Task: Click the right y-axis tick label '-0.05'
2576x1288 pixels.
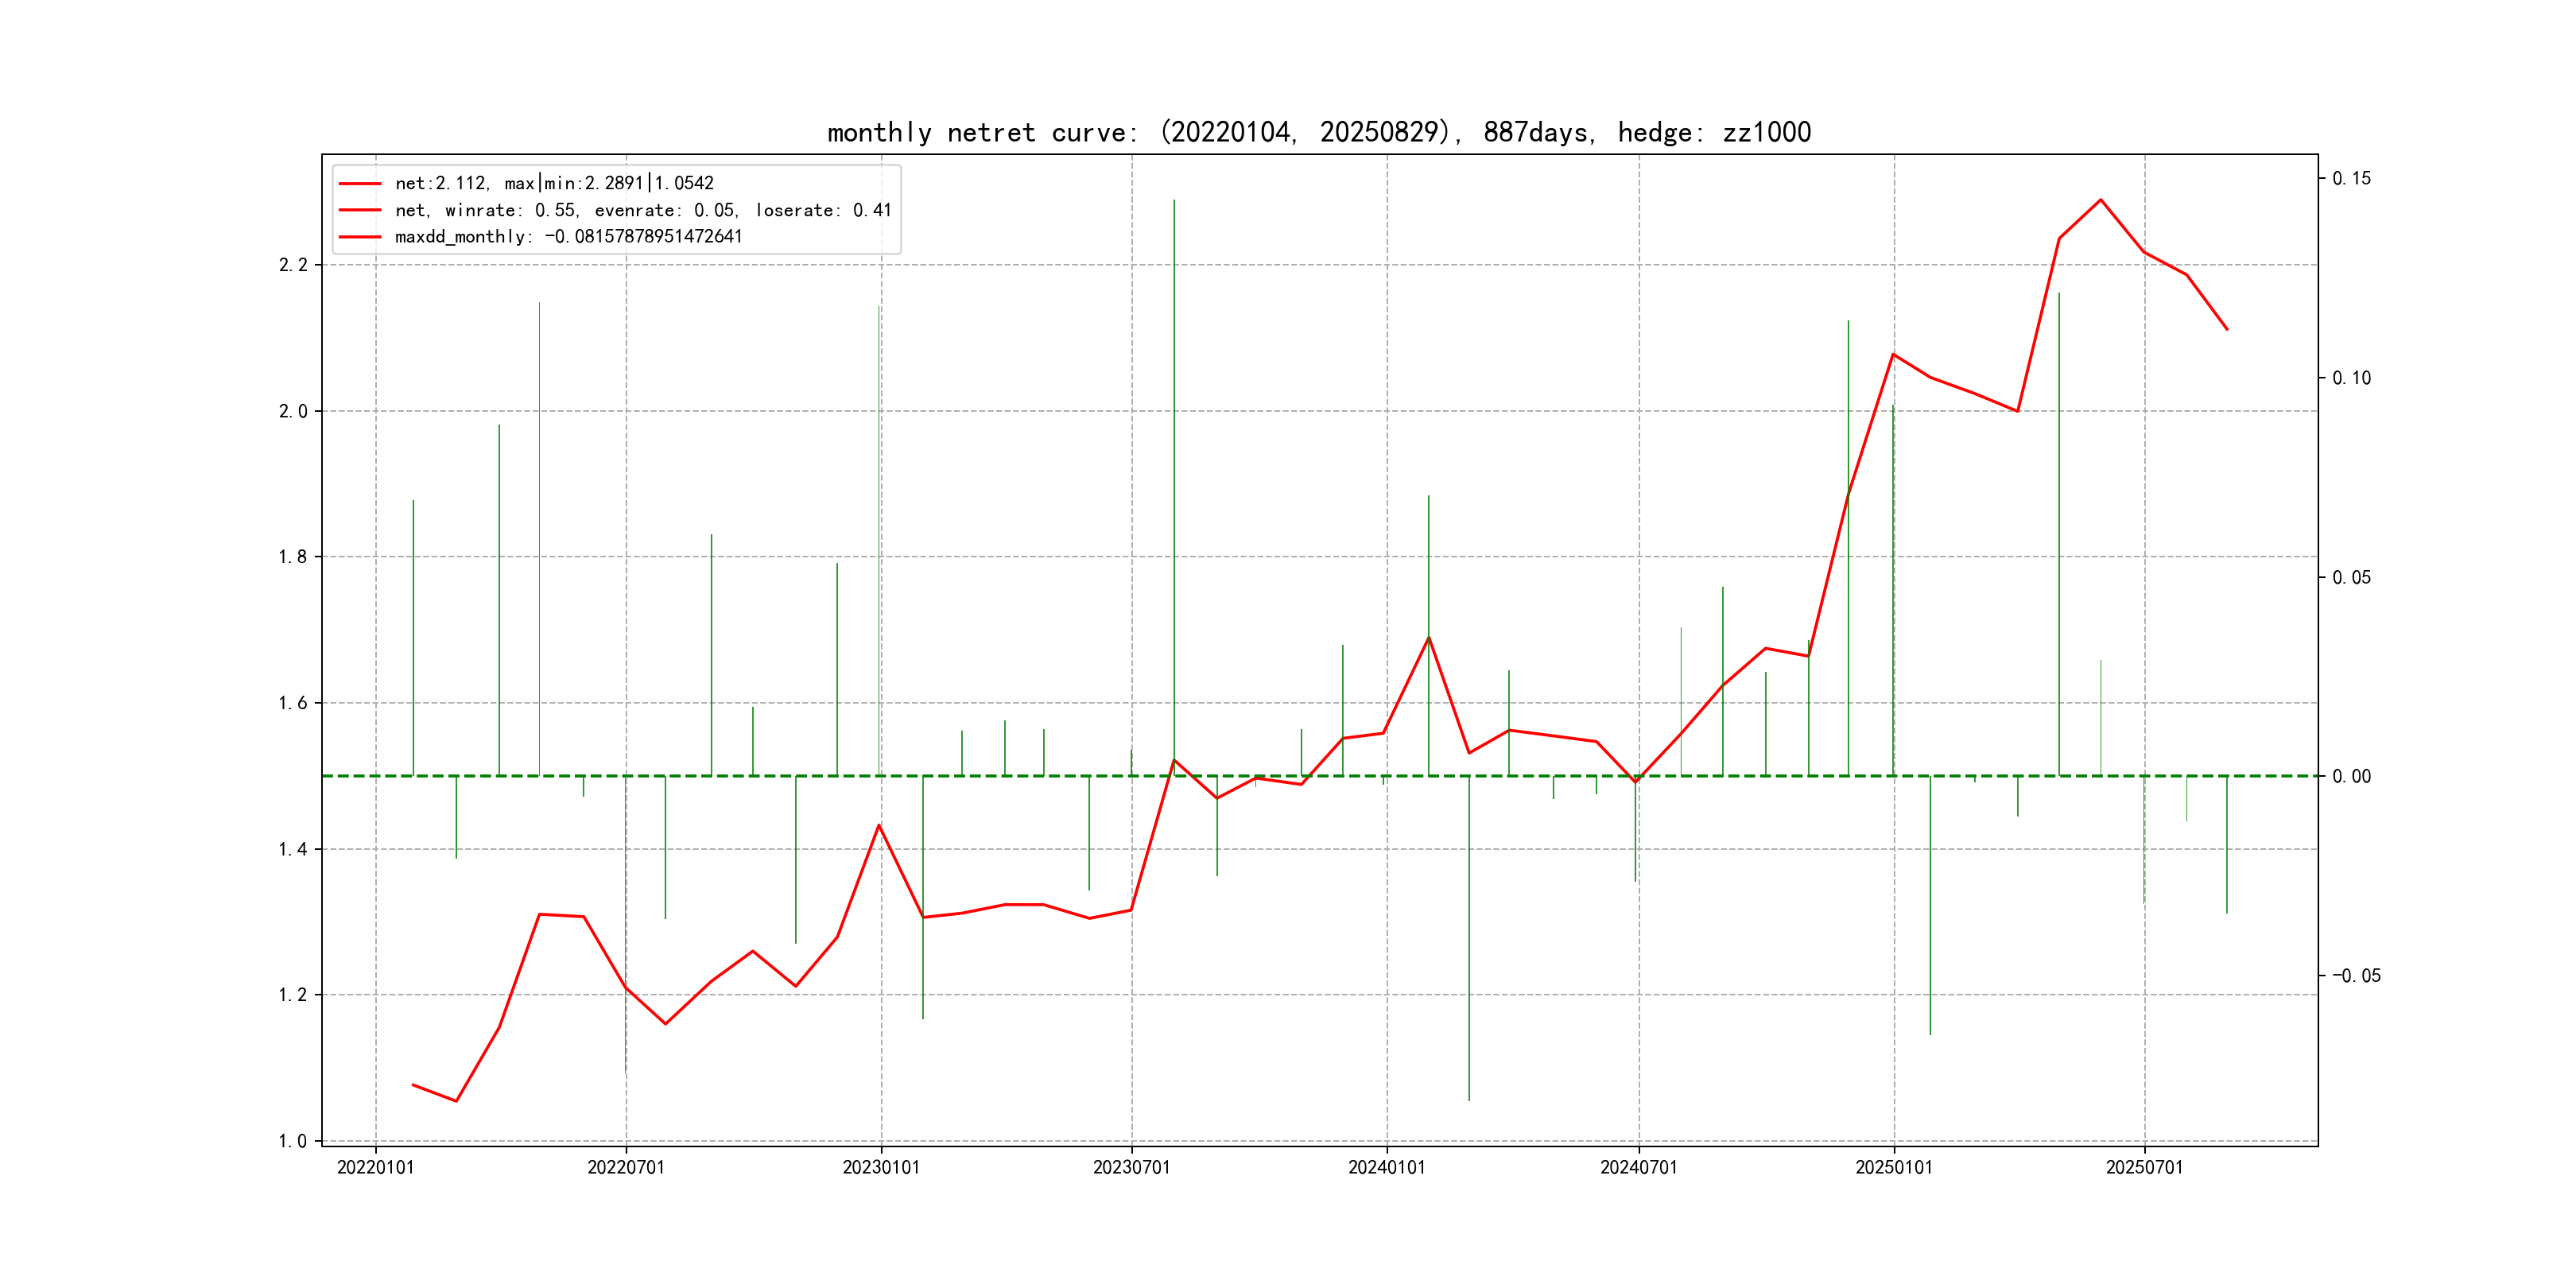Action: click(x=2356, y=976)
